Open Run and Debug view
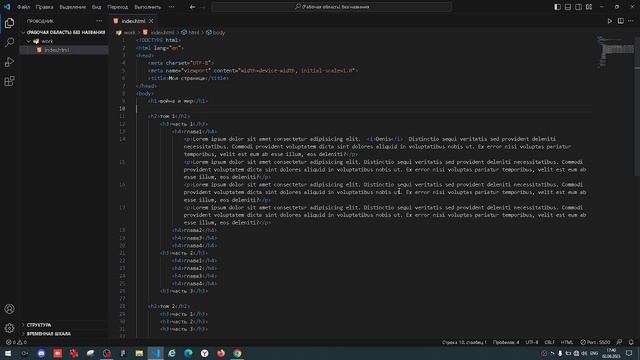Image resolution: width=640 pixels, height=360 pixels. click(9, 62)
